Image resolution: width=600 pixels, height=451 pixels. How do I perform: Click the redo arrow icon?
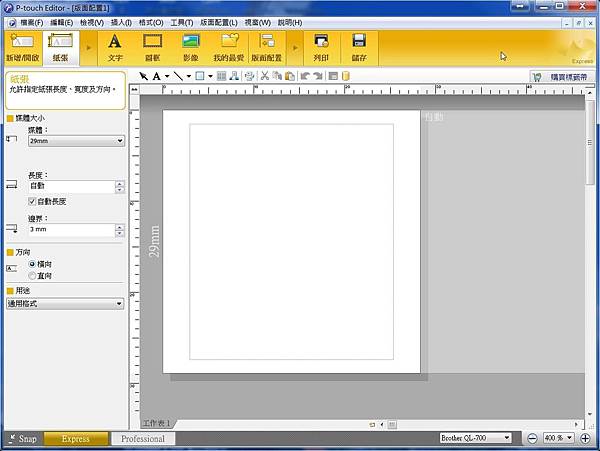tap(318, 76)
